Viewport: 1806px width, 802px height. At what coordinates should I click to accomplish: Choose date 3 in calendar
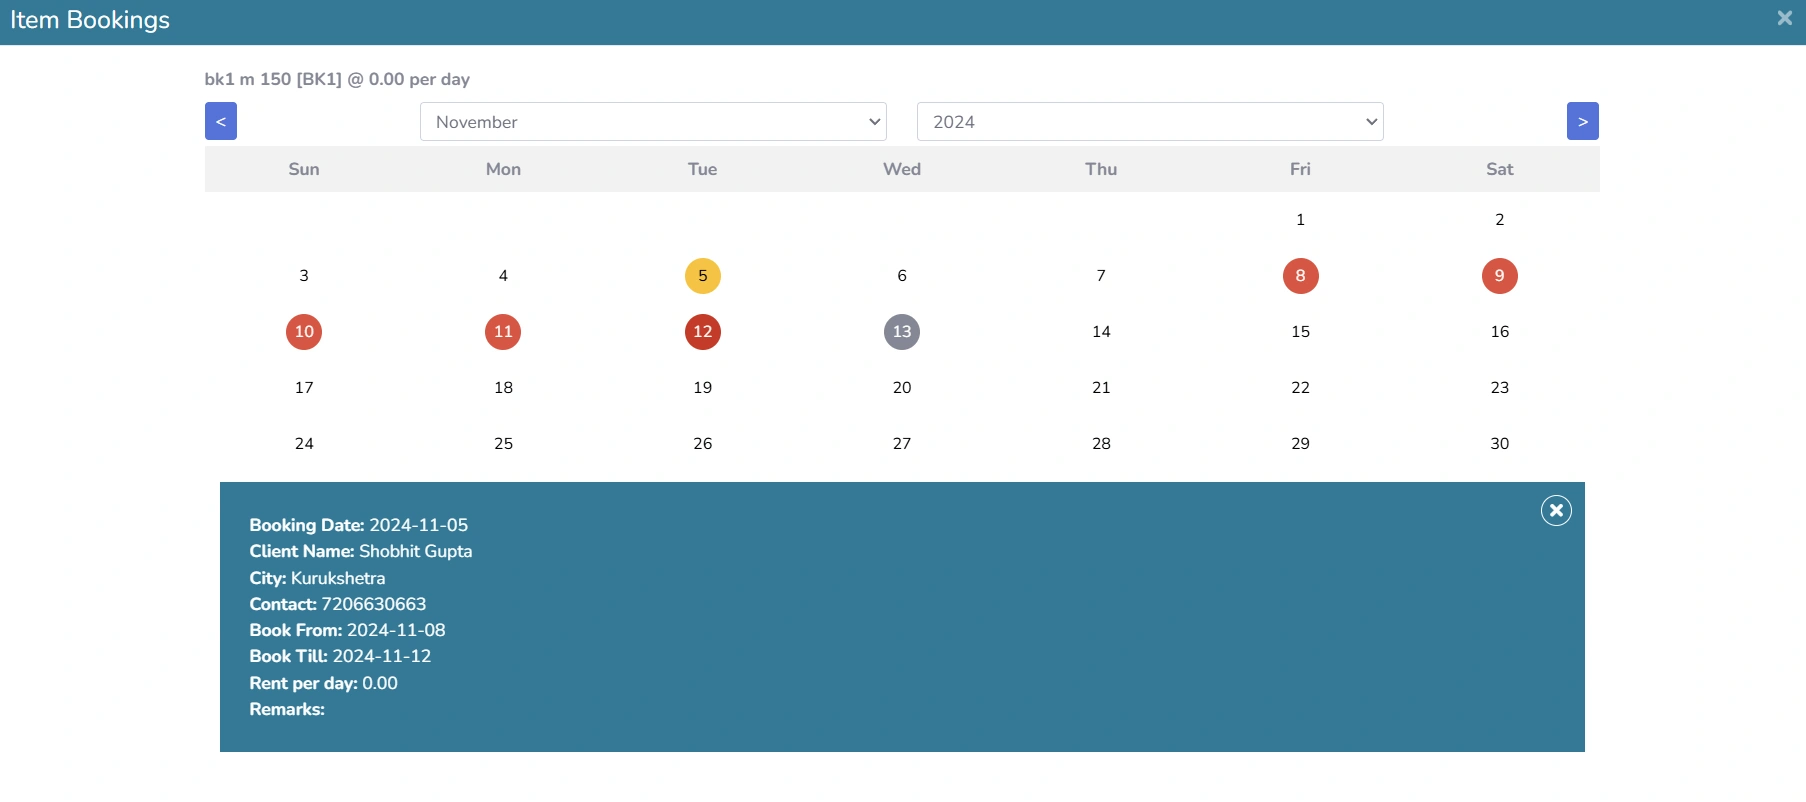pyautogui.click(x=304, y=276)
